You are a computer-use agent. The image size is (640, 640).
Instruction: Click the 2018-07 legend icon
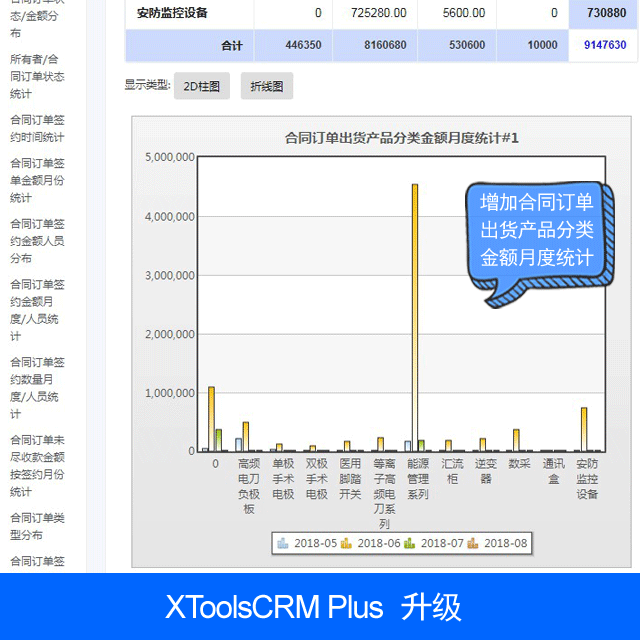point(409,543)
